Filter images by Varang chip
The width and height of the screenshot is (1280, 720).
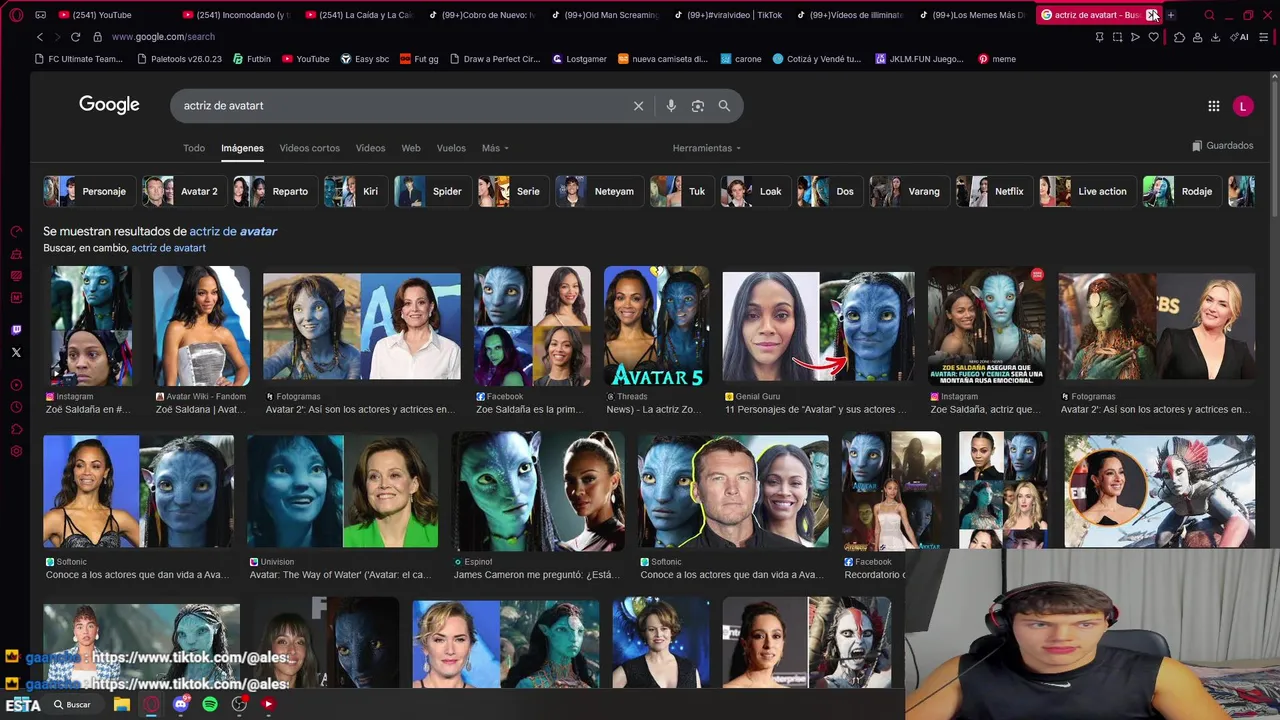(x=909, y=191)
